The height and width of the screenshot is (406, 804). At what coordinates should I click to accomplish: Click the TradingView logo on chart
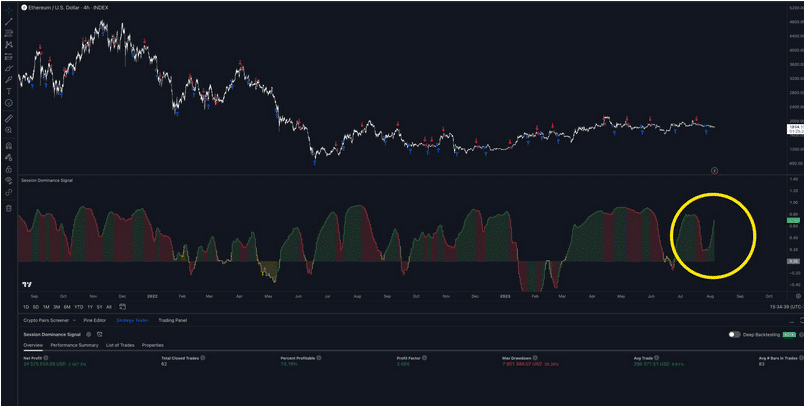[x=27, y=285]
